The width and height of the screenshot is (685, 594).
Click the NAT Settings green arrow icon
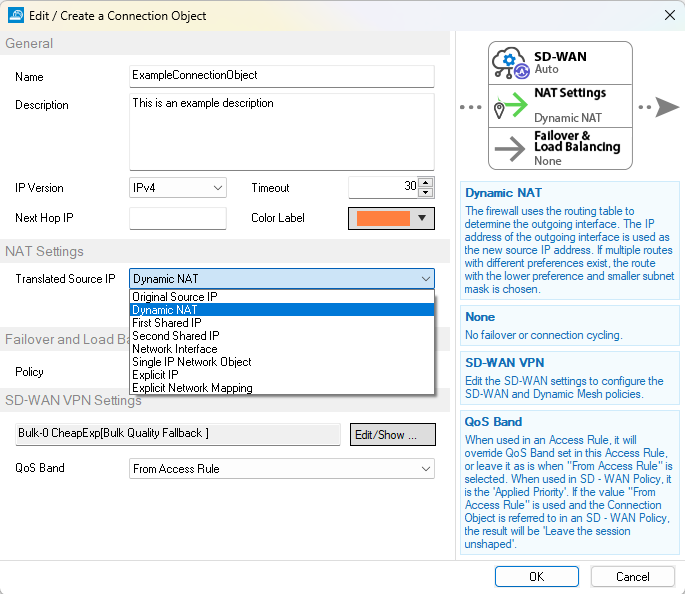510,105
